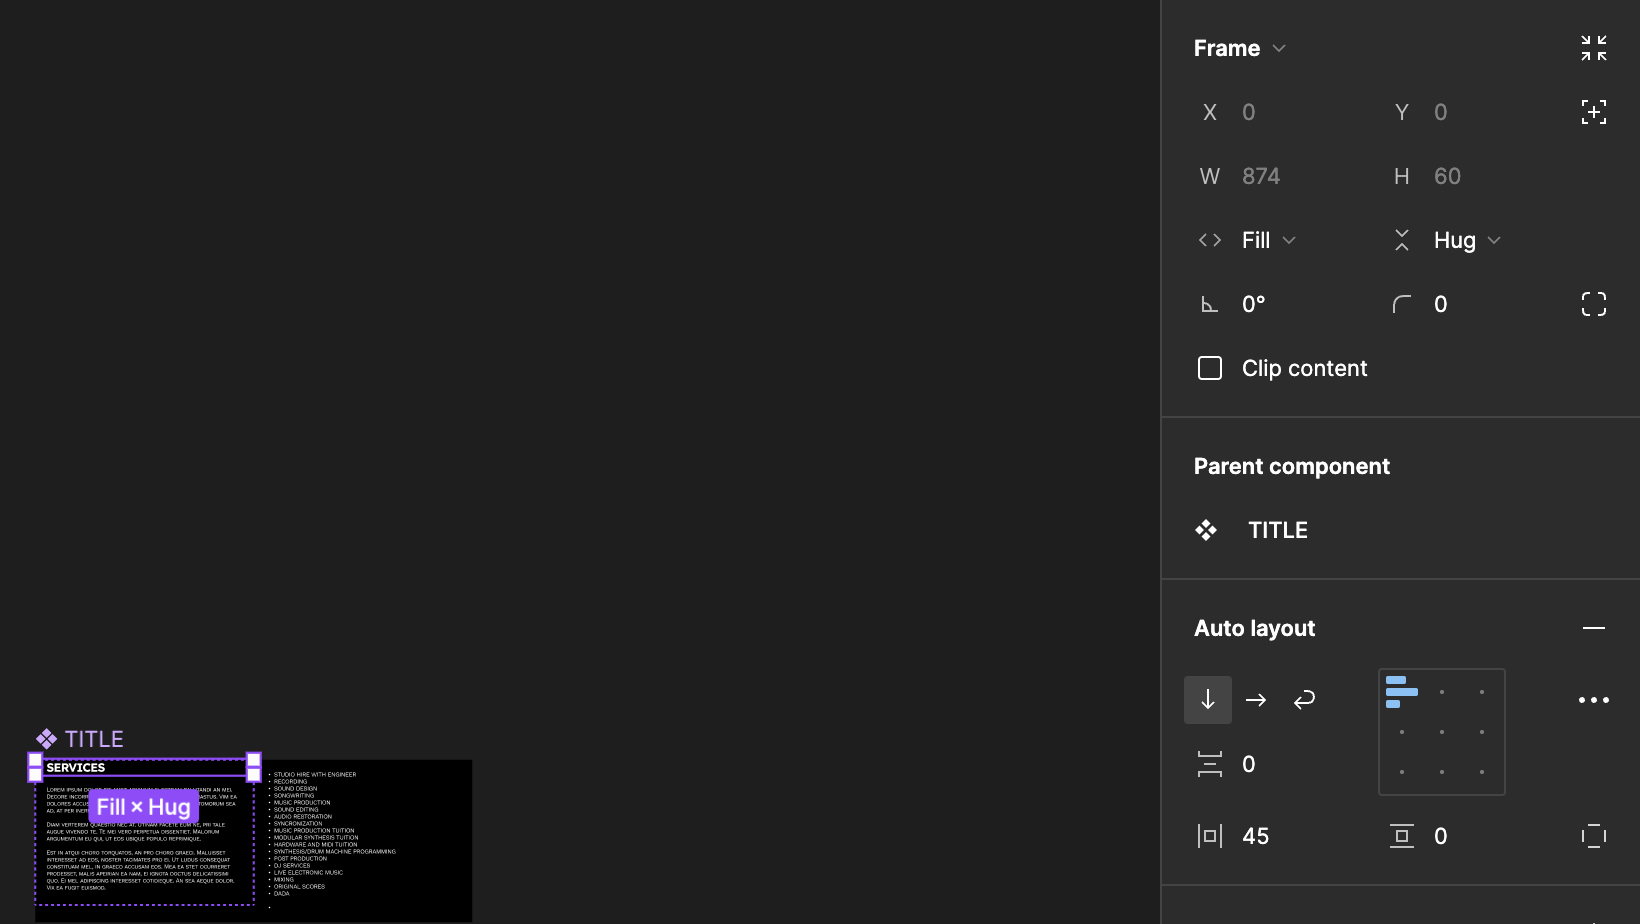Click the Fill × Hug size badge
The image size is (1640, 924).
pyautogui.click(x=144, y=807)
